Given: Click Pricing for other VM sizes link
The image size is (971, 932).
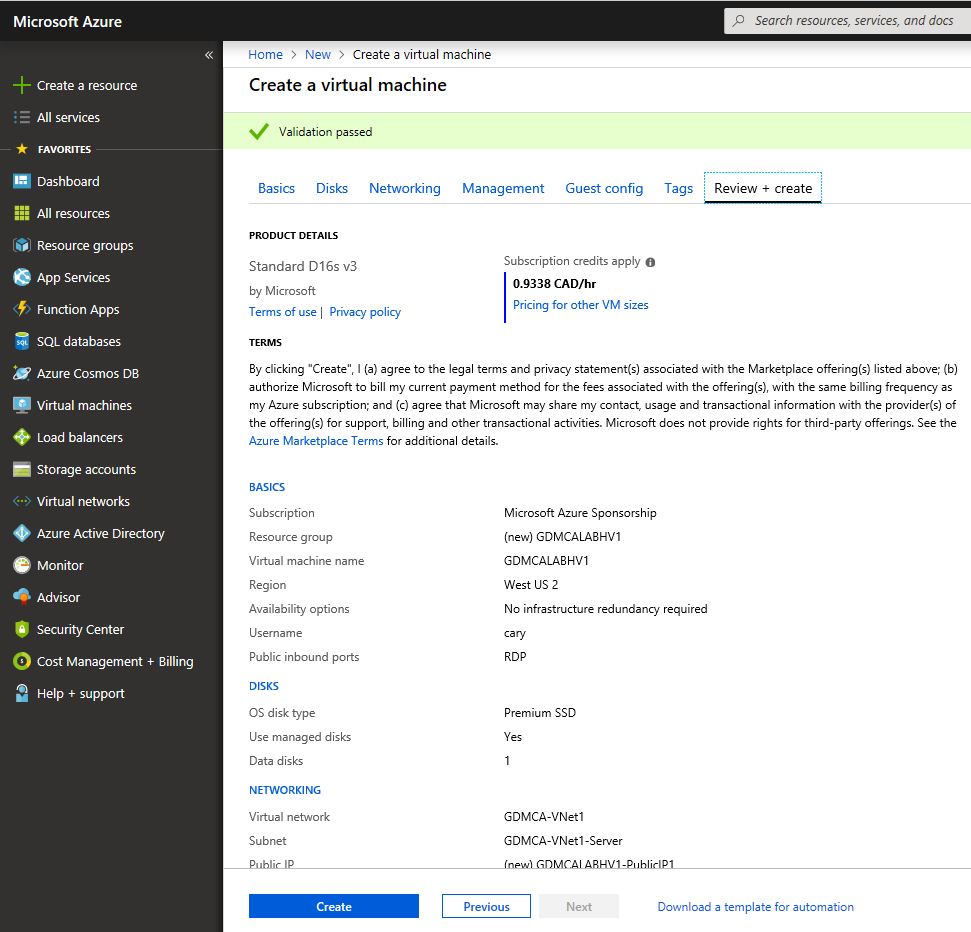Looking at the screenshot, I should point(580,305).
